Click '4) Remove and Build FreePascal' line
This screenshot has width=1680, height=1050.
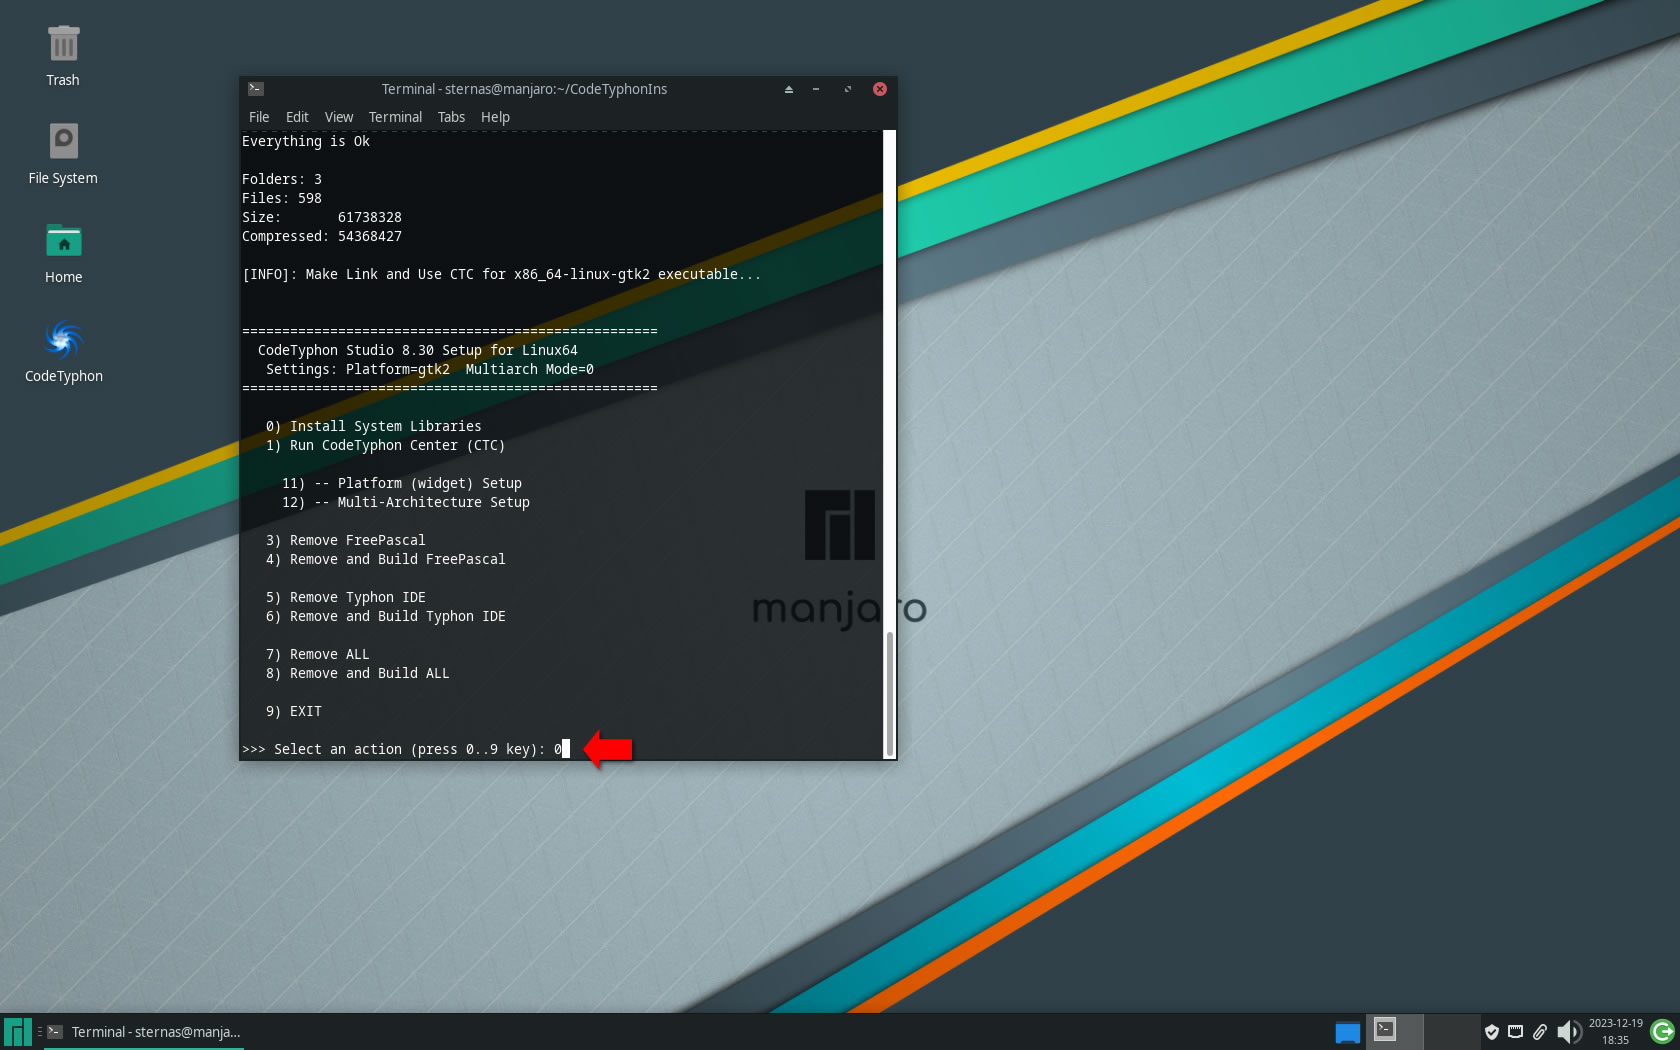385,559
